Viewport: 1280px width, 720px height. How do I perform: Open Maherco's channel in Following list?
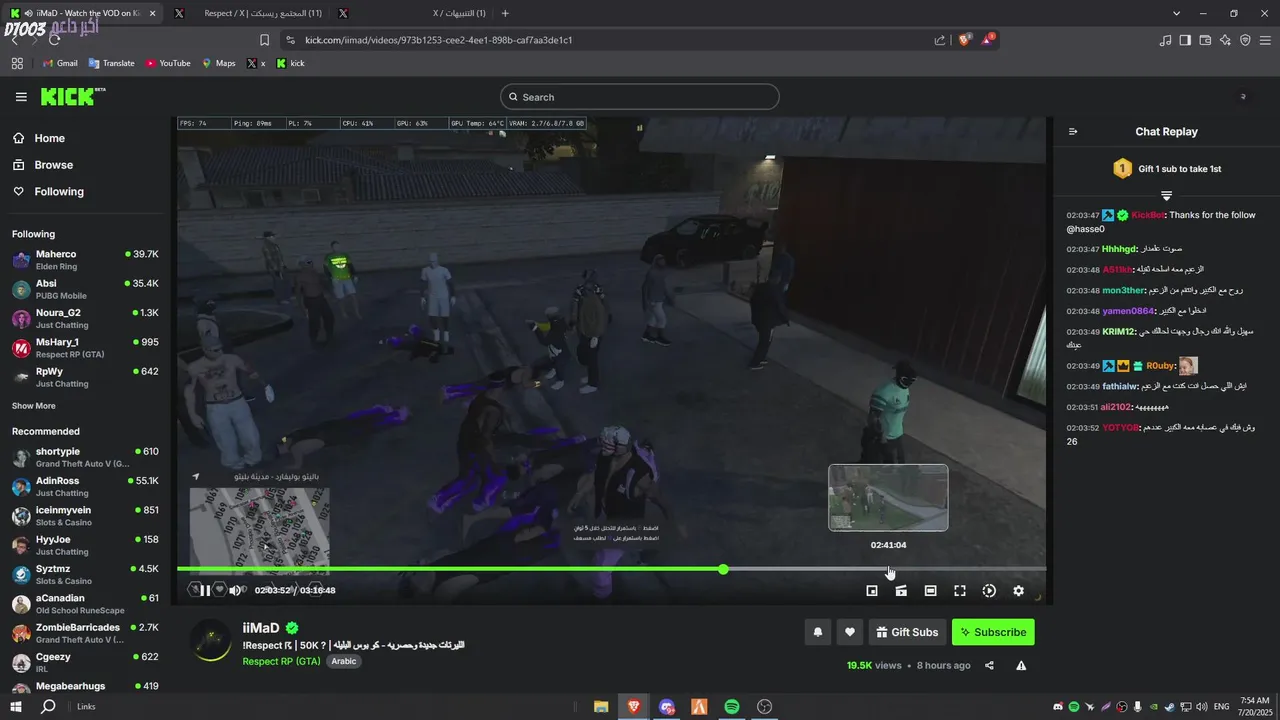pos(85,260)
